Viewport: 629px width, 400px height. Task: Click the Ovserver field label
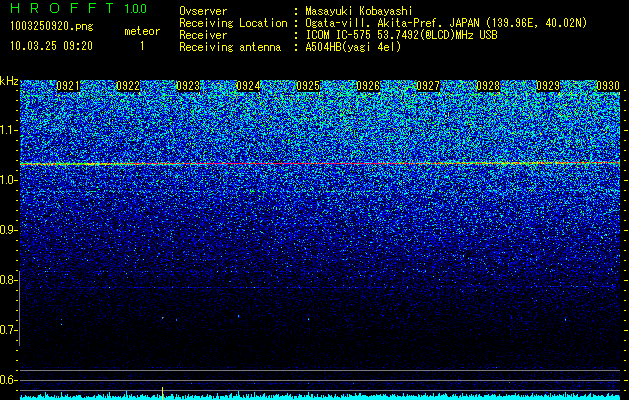(x=203, y=11)
